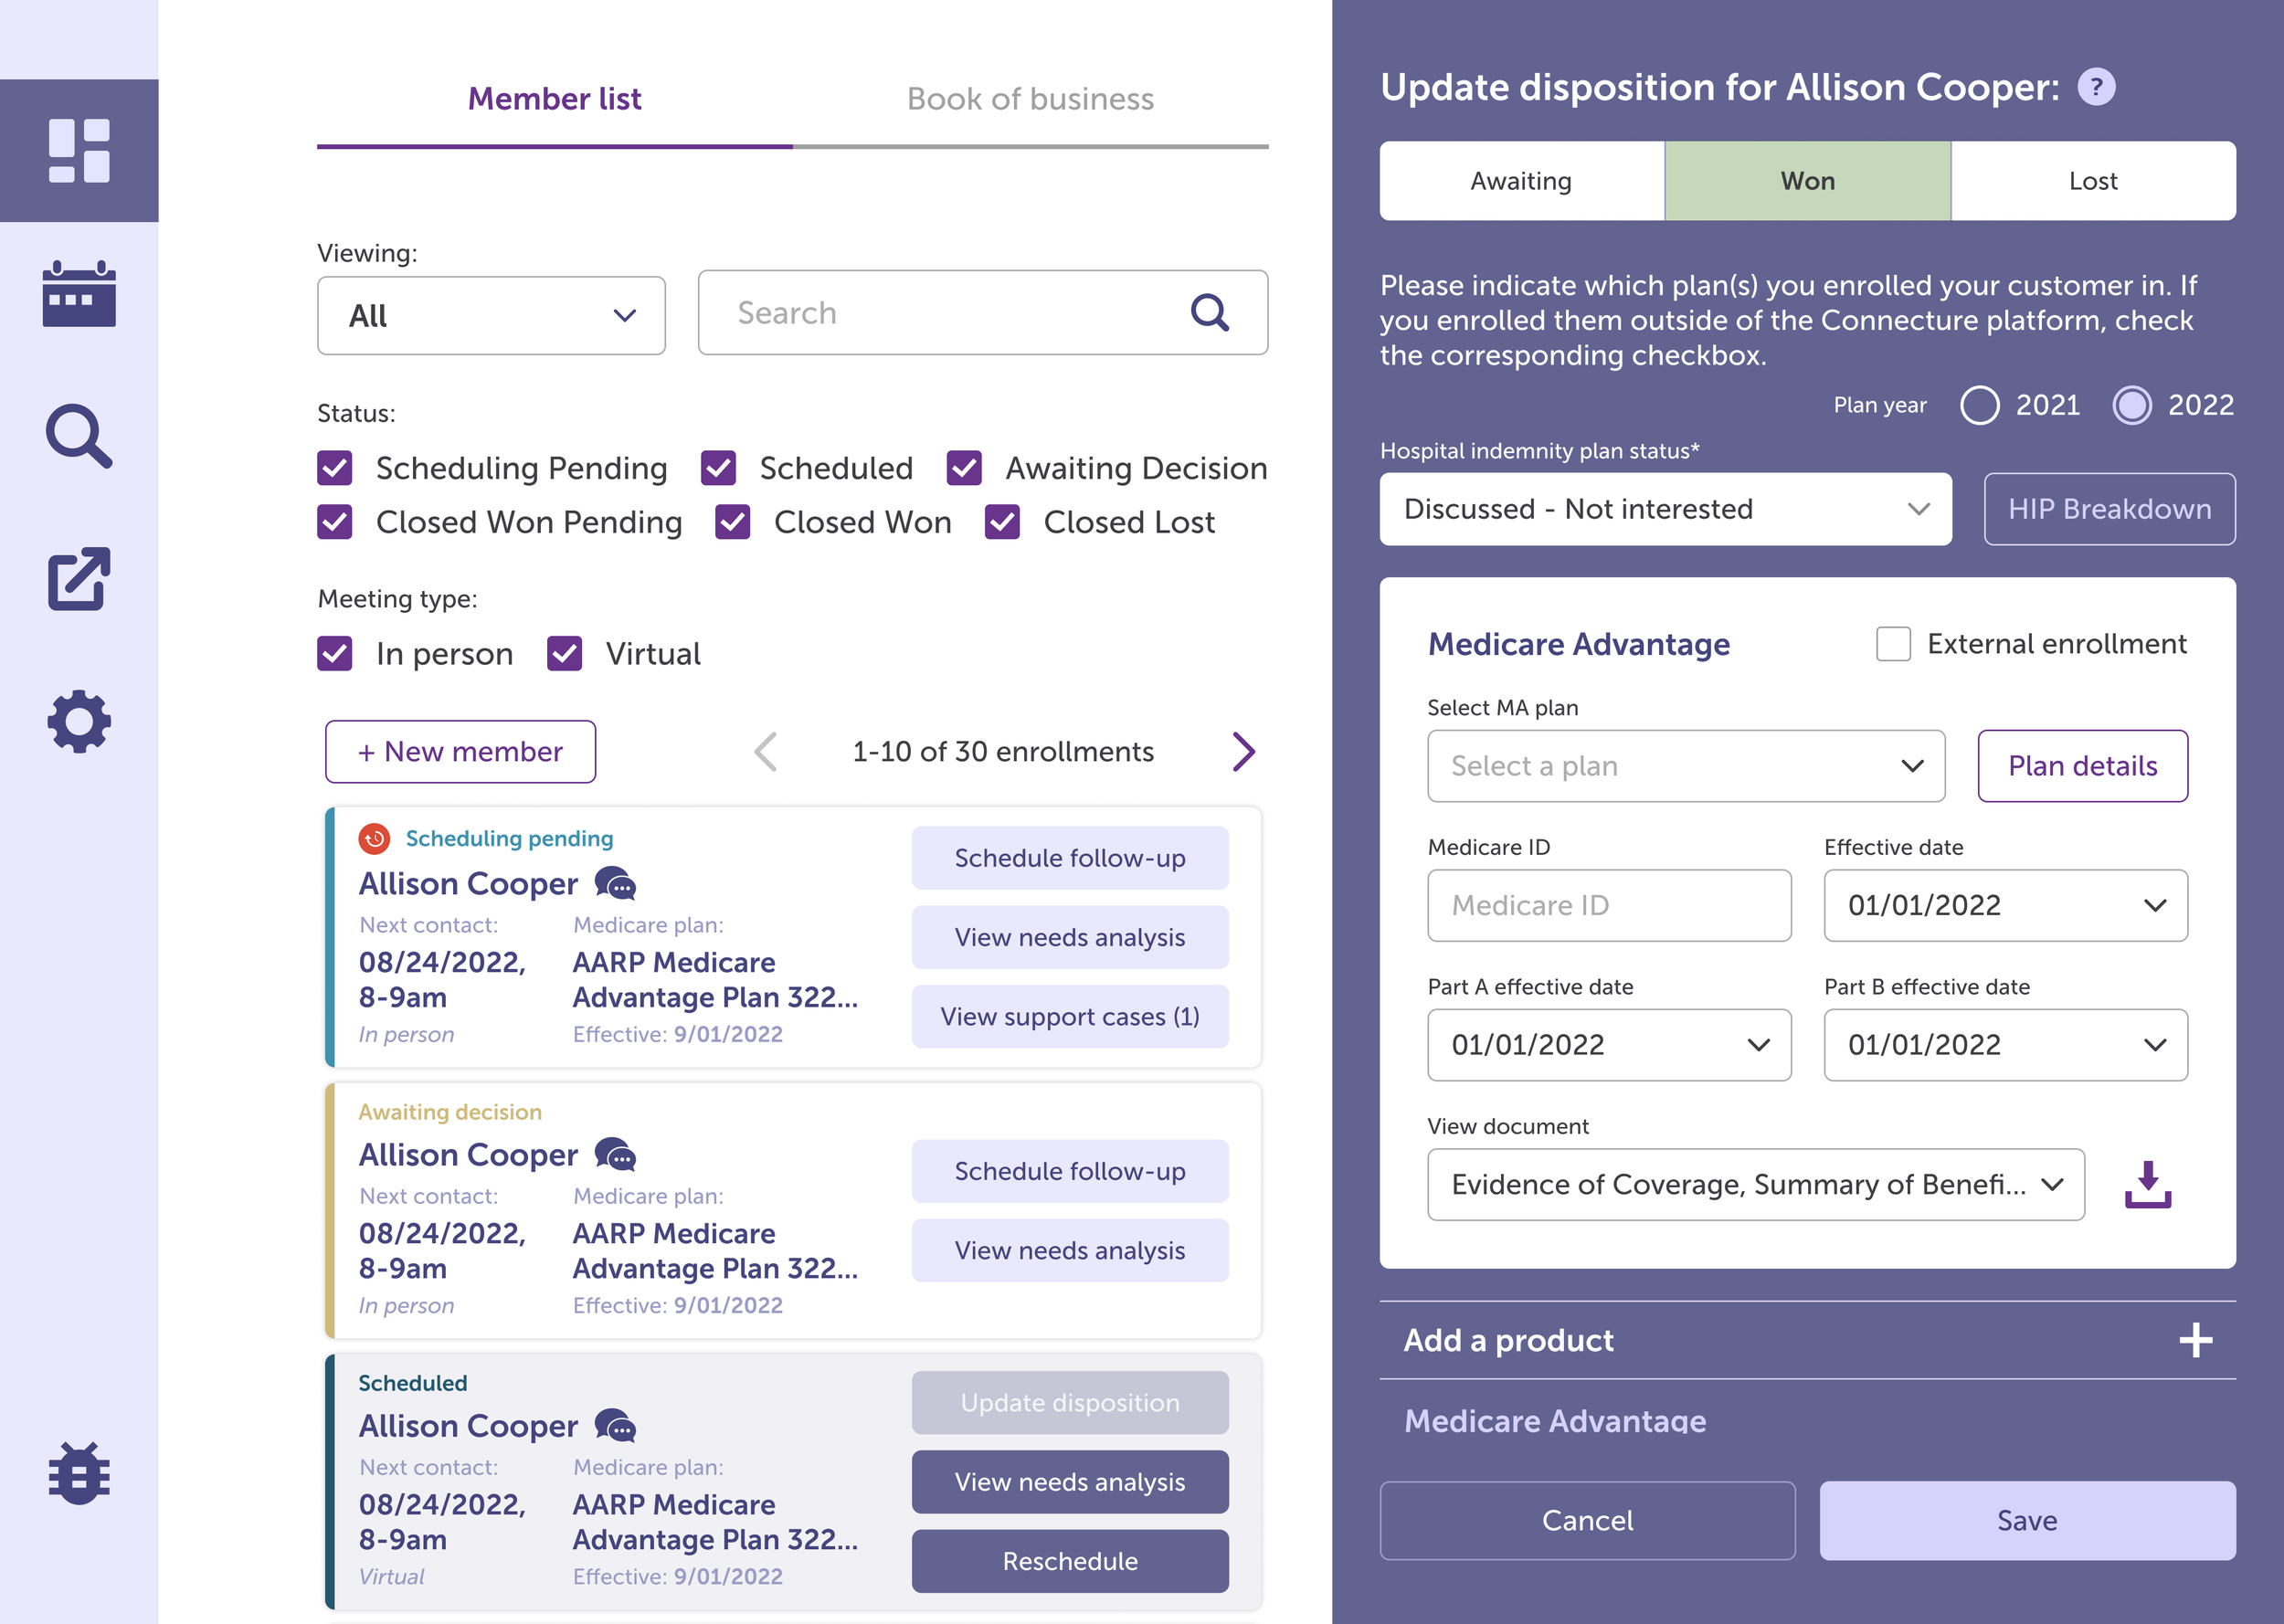This screenshot has width=2284, height=1624.
Task: Go to previous page of enrollments
Action: click(x=766, y=752)
